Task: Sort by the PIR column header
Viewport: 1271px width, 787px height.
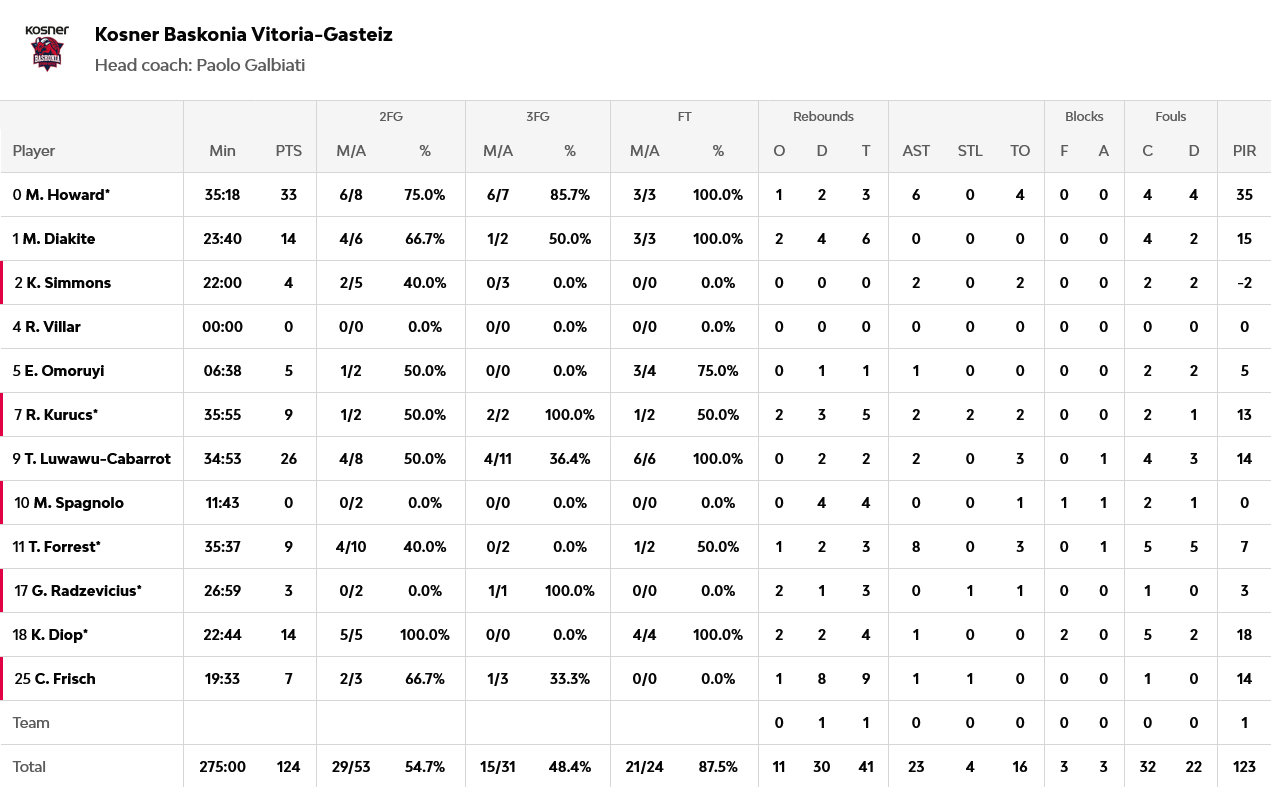Action: tap(1244, 151)
